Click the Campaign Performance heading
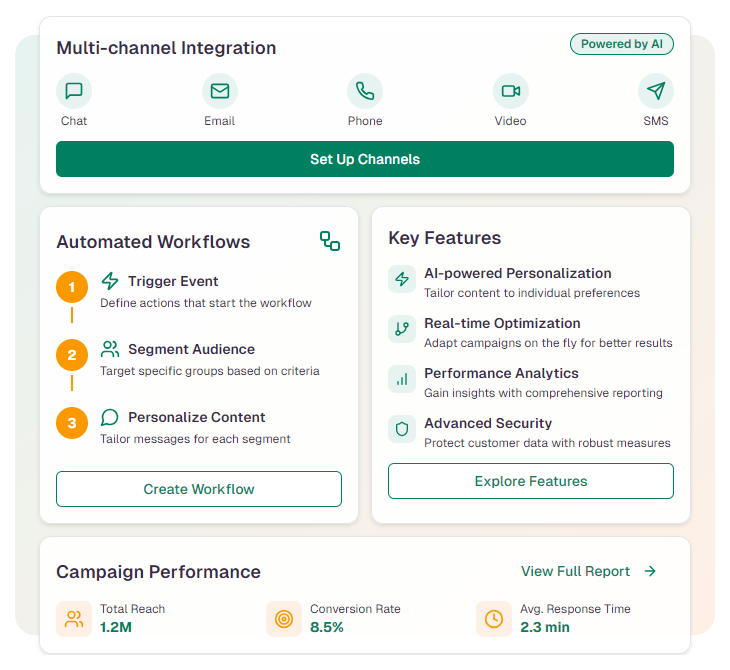 158,572
